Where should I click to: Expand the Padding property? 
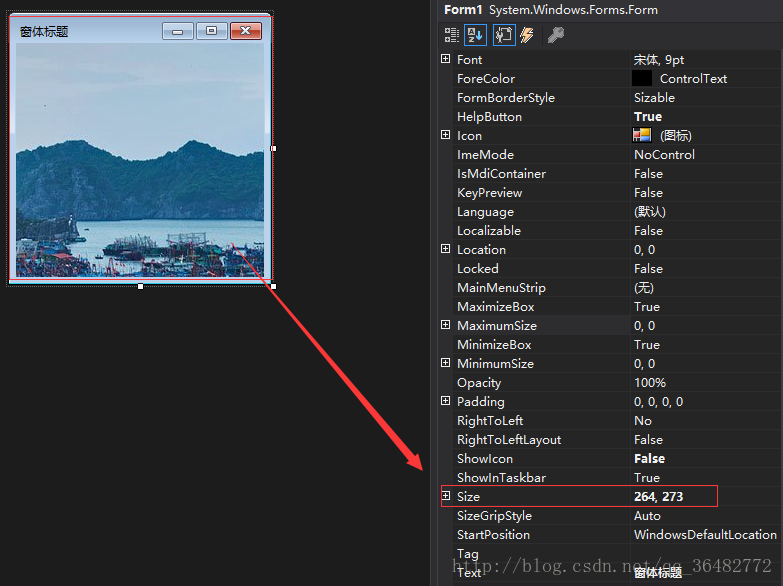445,401
